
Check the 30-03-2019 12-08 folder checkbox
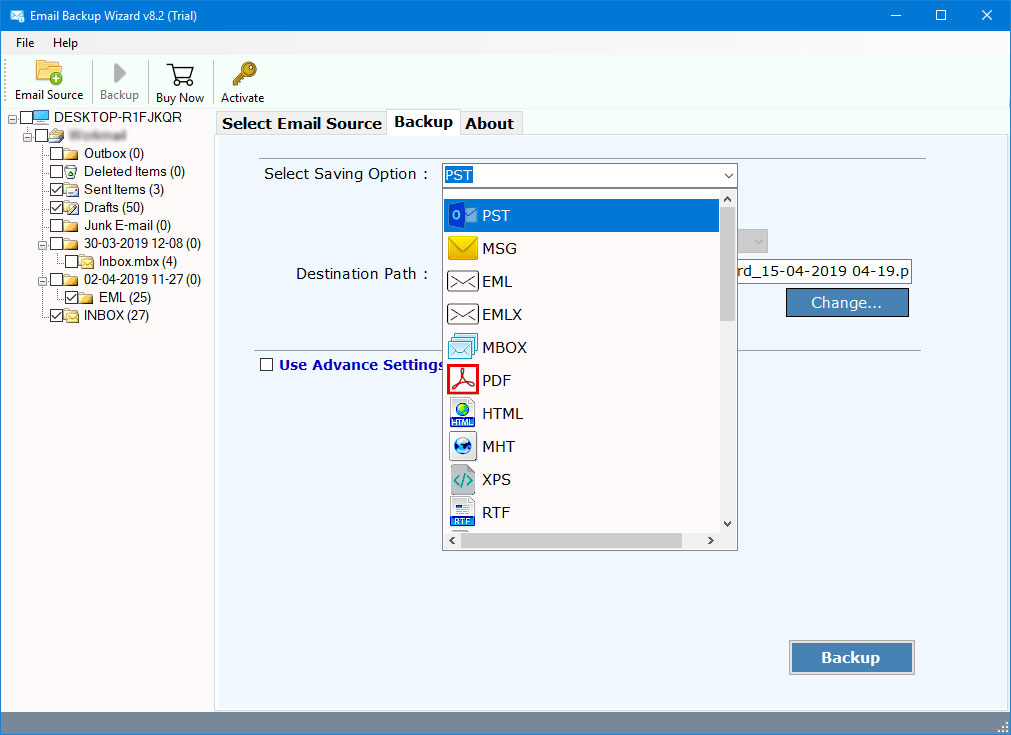tap(56, 244)
